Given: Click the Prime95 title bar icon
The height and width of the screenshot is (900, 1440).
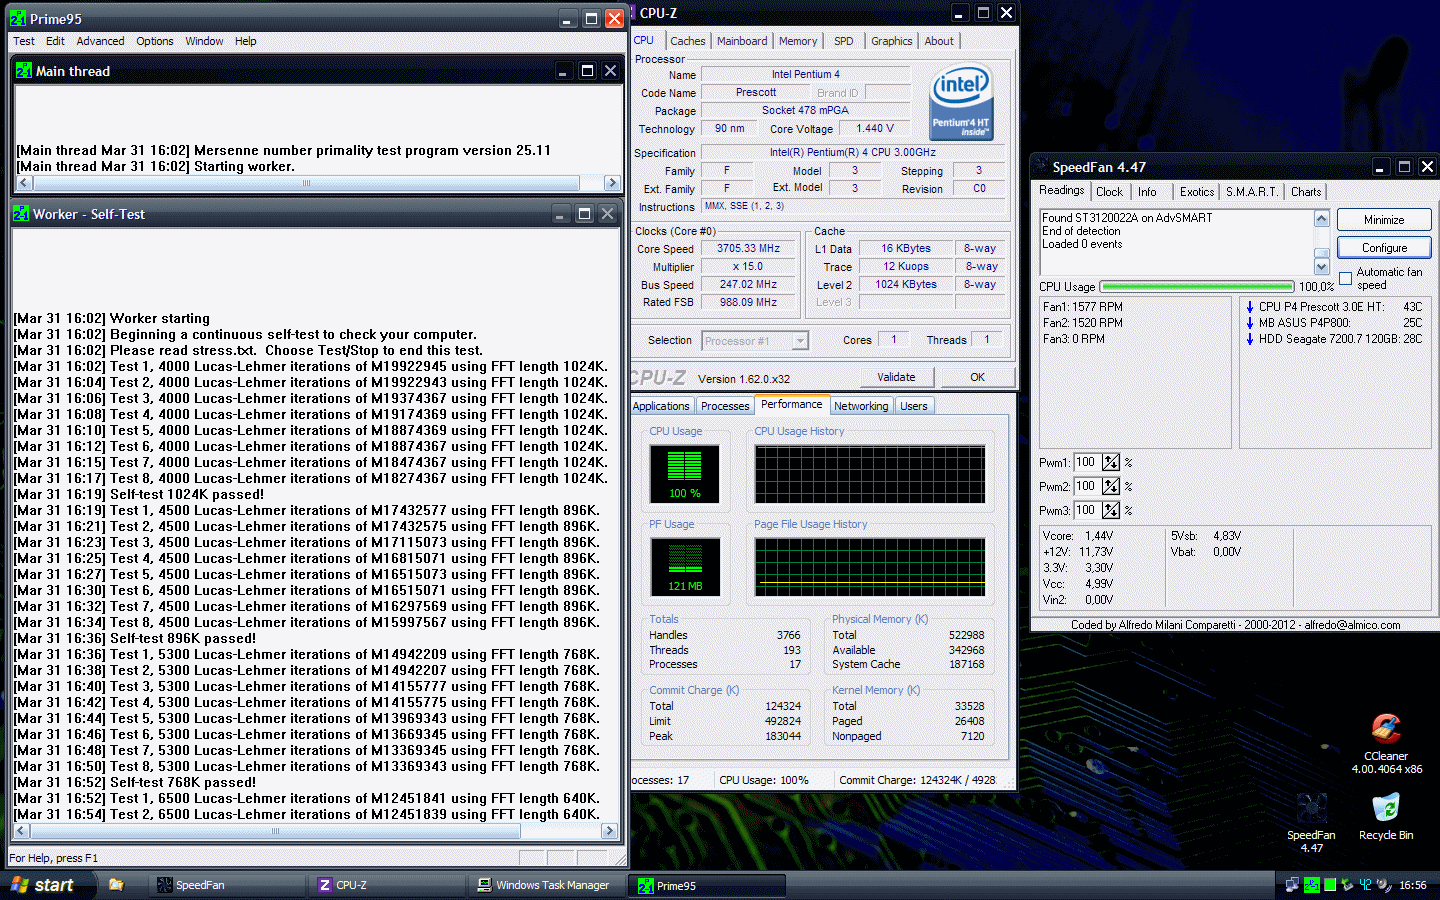Looking at the screenshot, I should point(18,18).
